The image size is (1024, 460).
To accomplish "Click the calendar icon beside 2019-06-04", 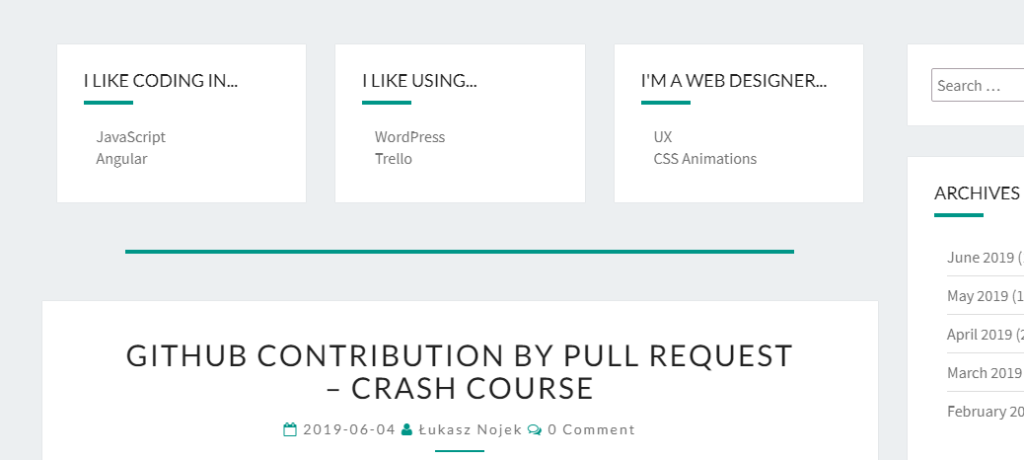I will [290, 429].
